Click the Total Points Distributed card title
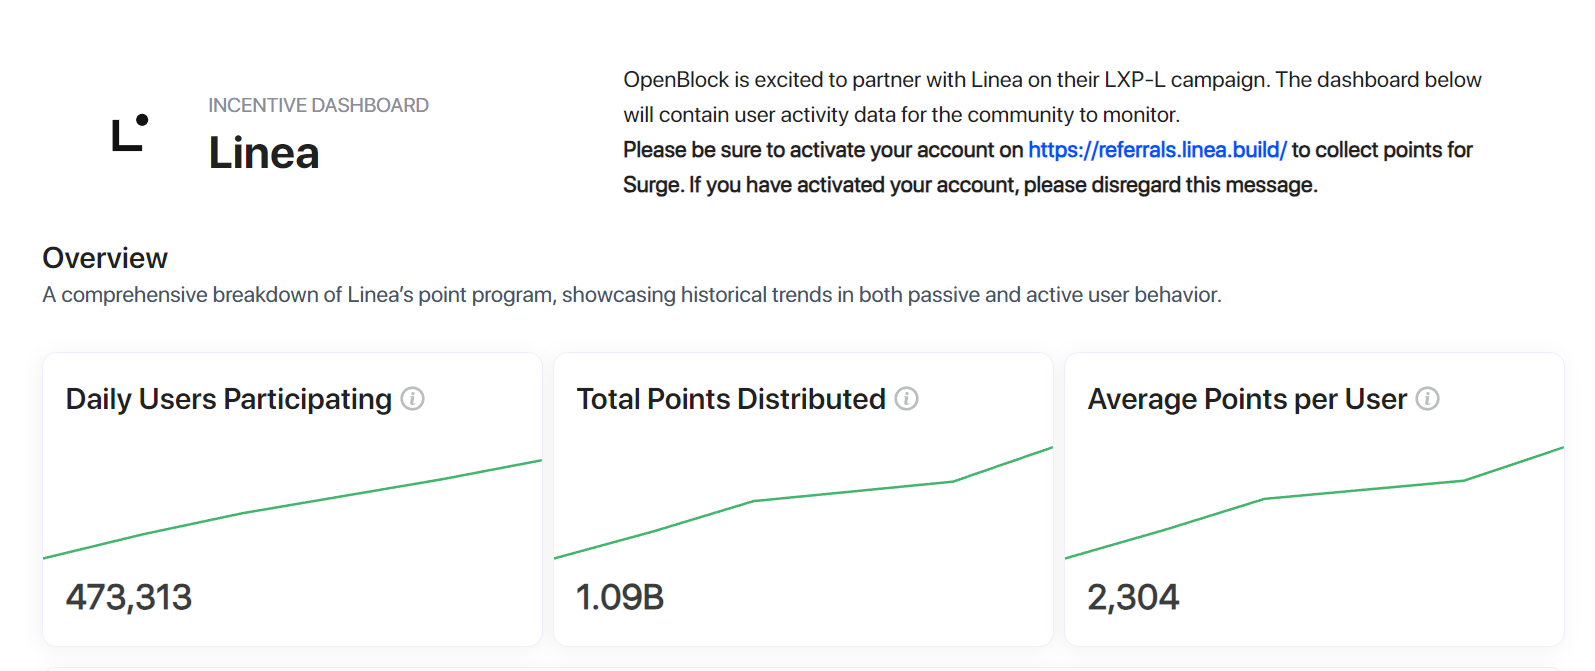1595x671 pixels. pyautogui.click(x=731, y=399)
